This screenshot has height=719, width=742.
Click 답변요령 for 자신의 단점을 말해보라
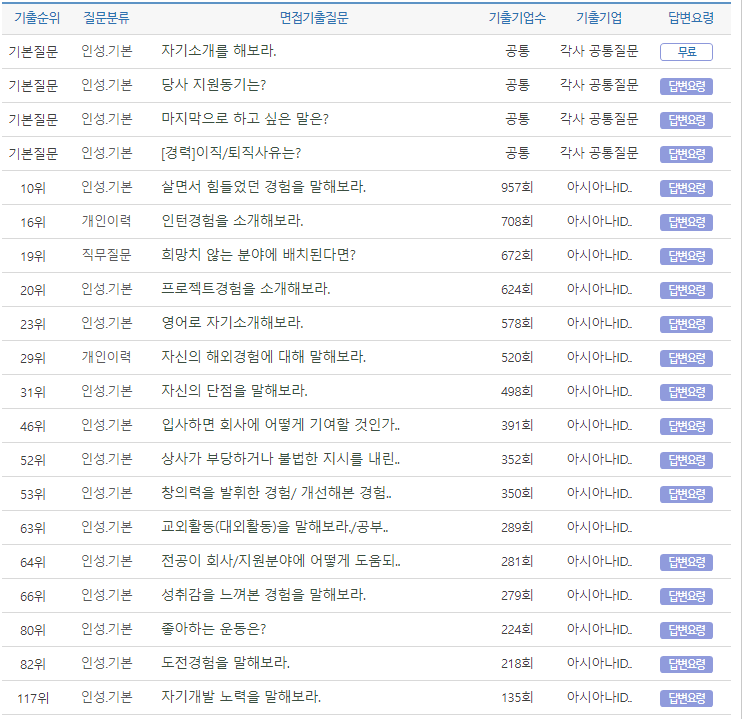pyautogui.click(x=686, y=392)
